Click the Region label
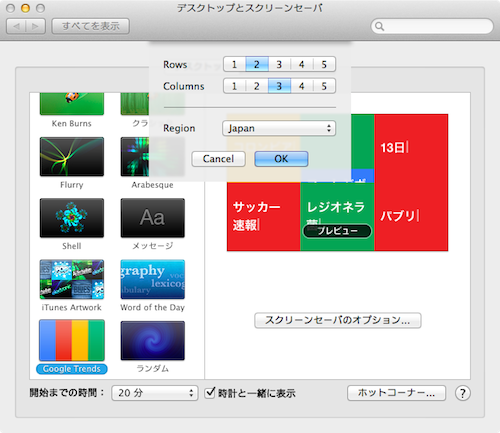The width and height of the screenshot is (500, 433). 179,128
